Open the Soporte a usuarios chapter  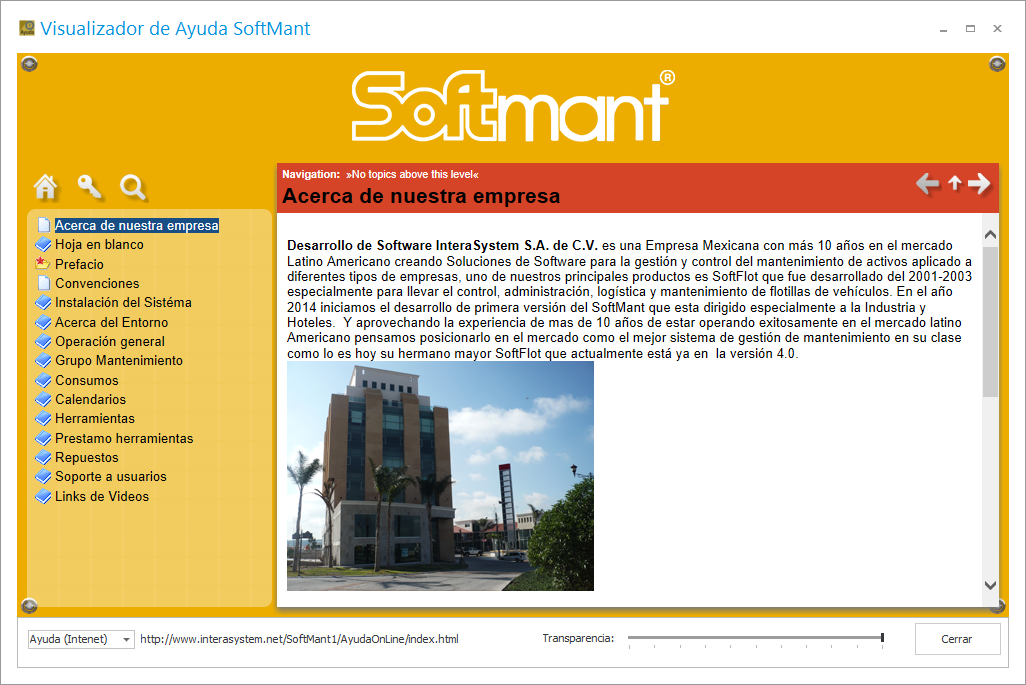[110, 477]
